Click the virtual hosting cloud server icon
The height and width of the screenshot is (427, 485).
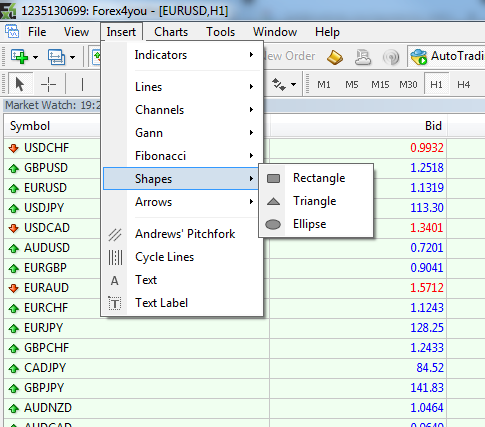click(363, 57)
